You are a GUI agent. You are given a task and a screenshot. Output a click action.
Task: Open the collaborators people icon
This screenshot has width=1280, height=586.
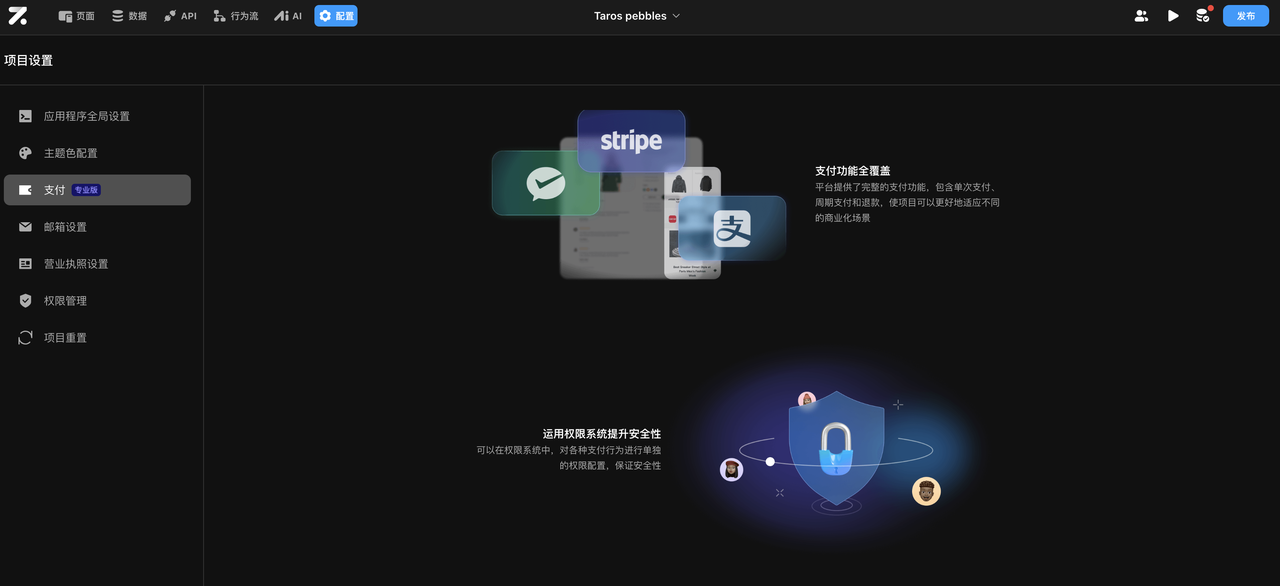tap(1141, 16)
